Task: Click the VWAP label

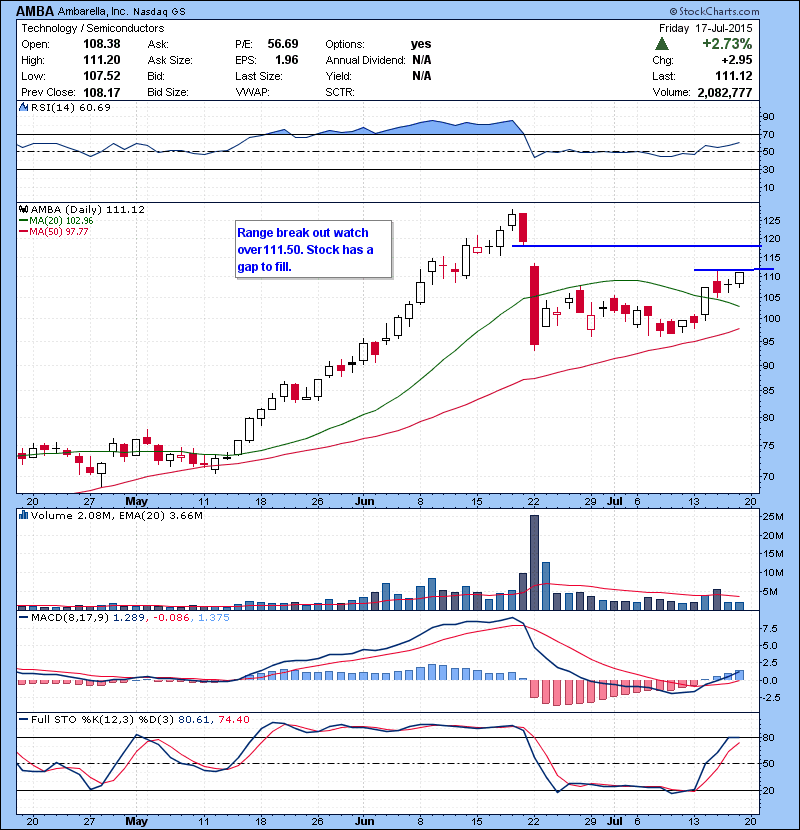Action: 253,92
